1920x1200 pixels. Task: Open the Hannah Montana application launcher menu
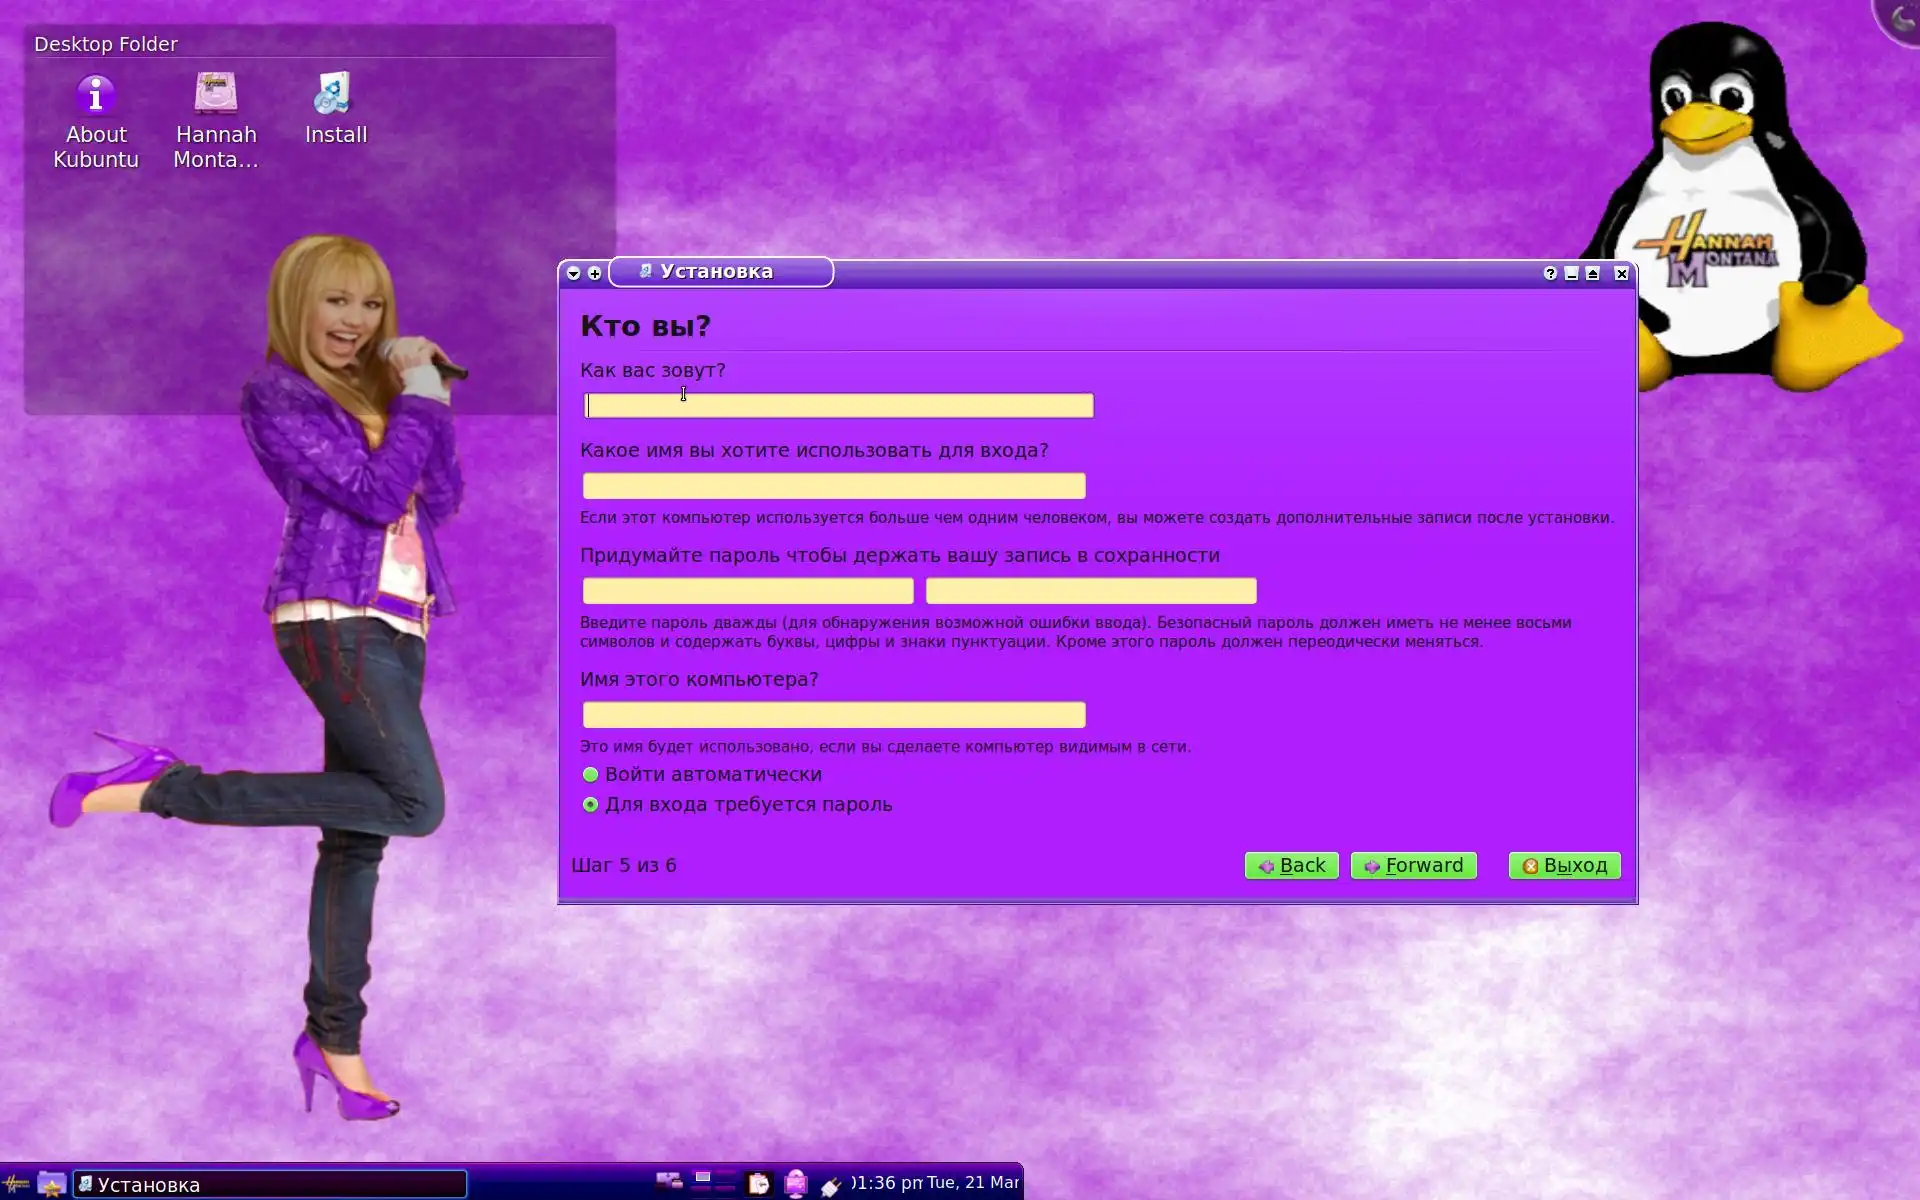[16, 1184]
